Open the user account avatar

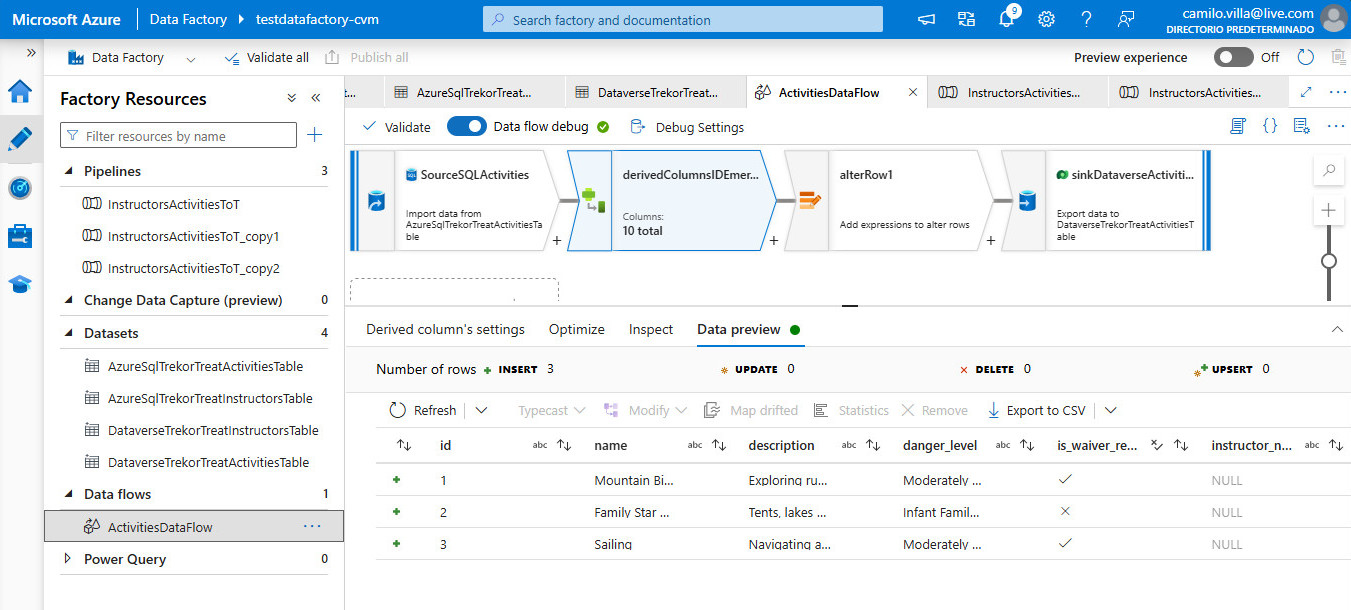[x=1333, y=19]
